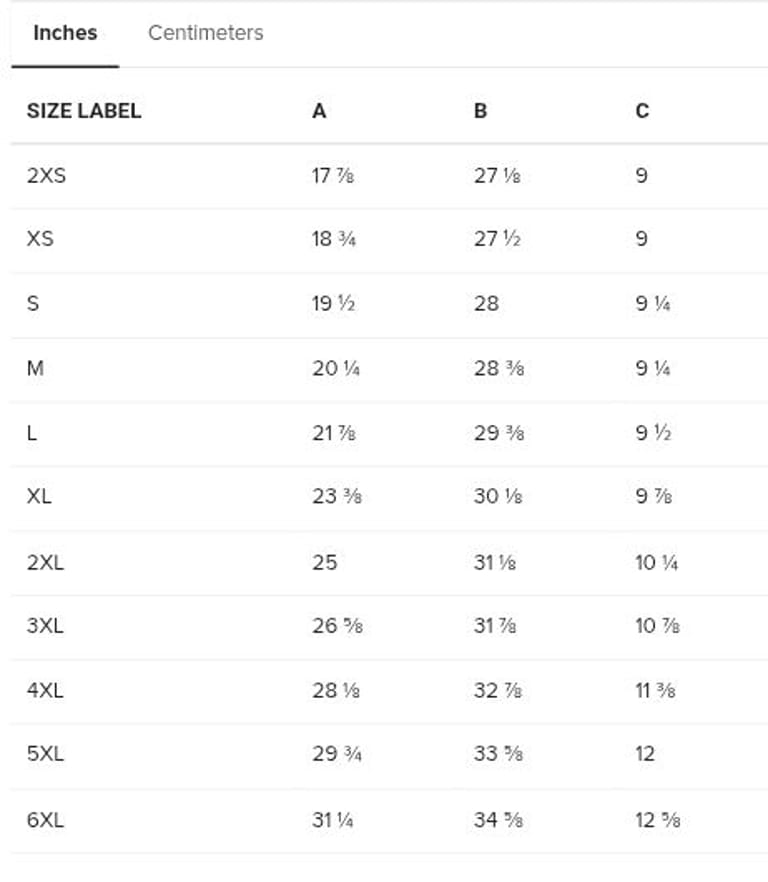Click the 5XL C measurement 12
The image size is (768, 882).
(x=645, y=754)
